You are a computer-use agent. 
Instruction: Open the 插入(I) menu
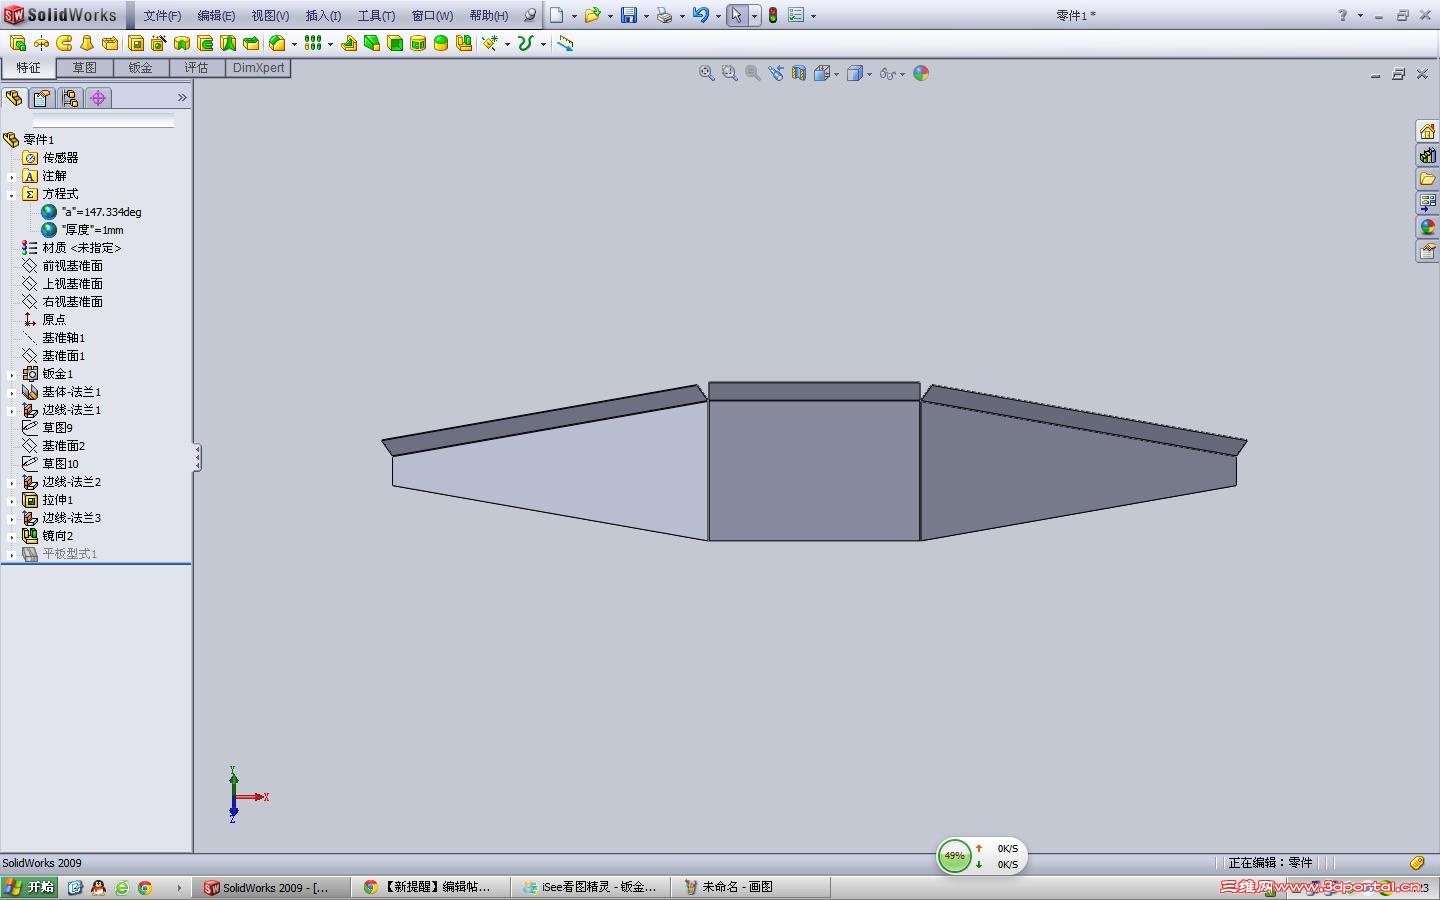click(323, 16)
